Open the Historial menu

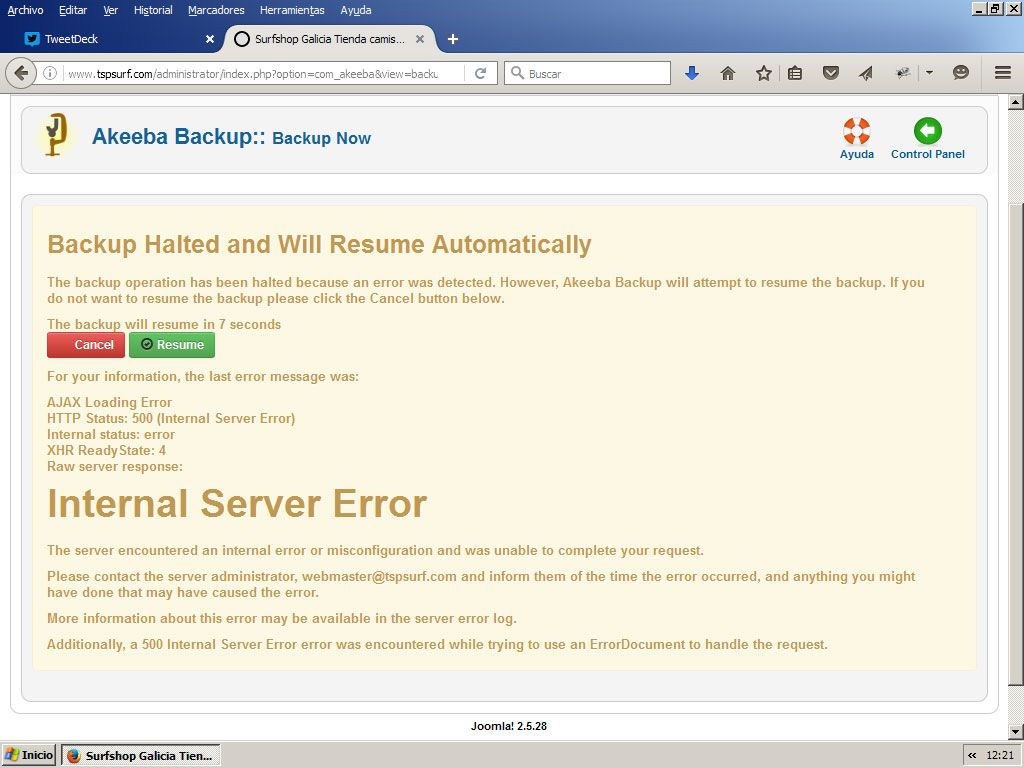click(x=153, y=10)
